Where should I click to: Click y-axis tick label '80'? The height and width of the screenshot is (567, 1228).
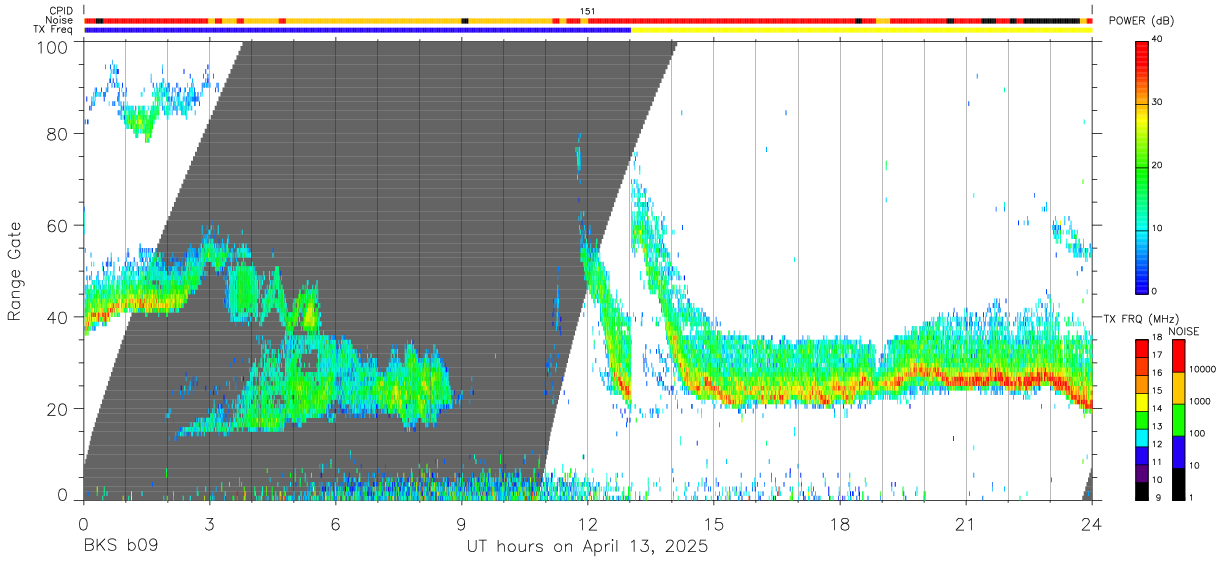click(x=58, y=135)
